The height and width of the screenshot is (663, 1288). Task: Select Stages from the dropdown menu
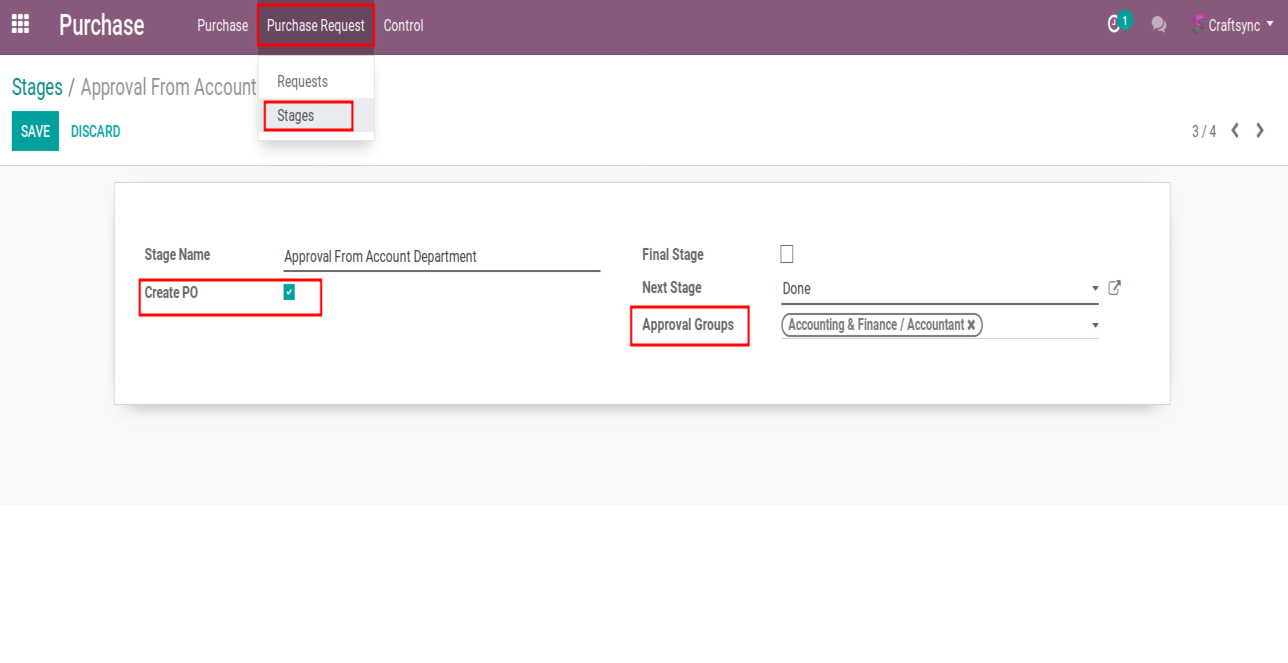point(296,116)
